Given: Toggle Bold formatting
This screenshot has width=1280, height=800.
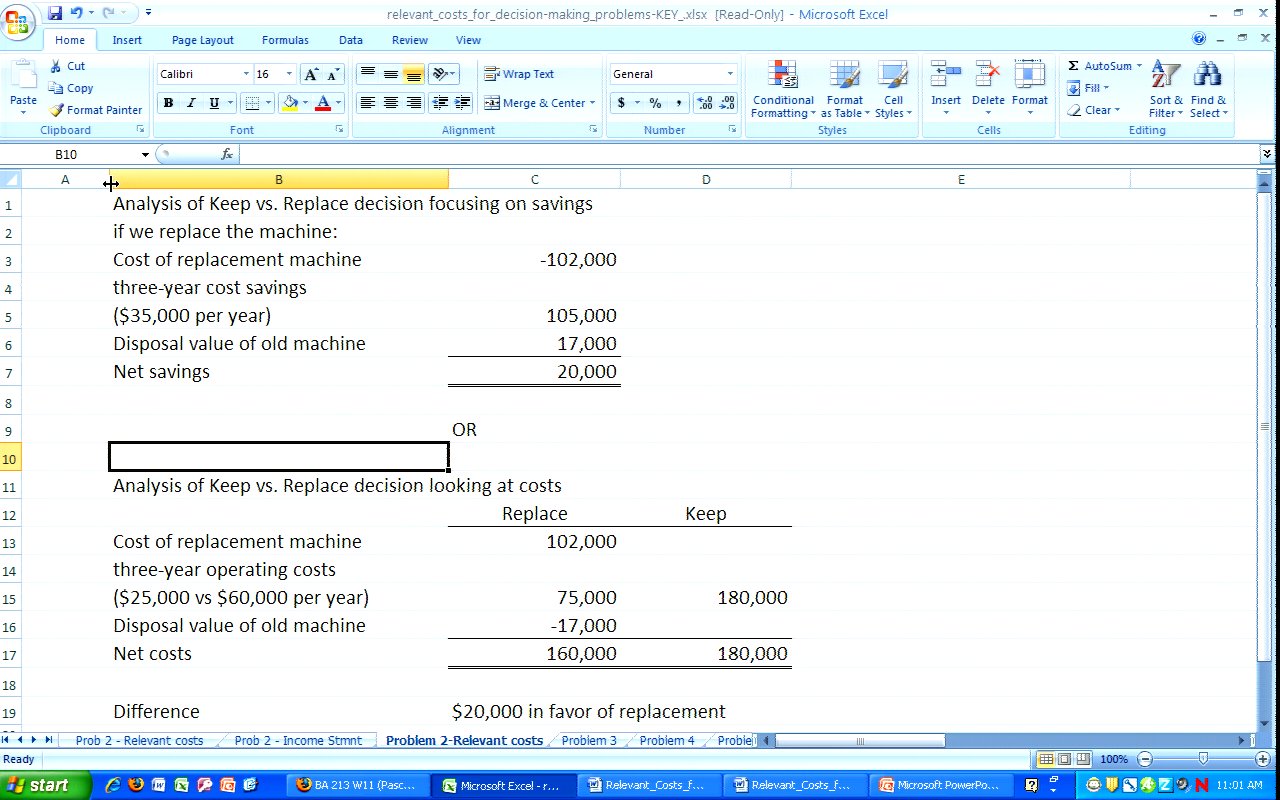Looking at the screenshot, I should 168,103.
